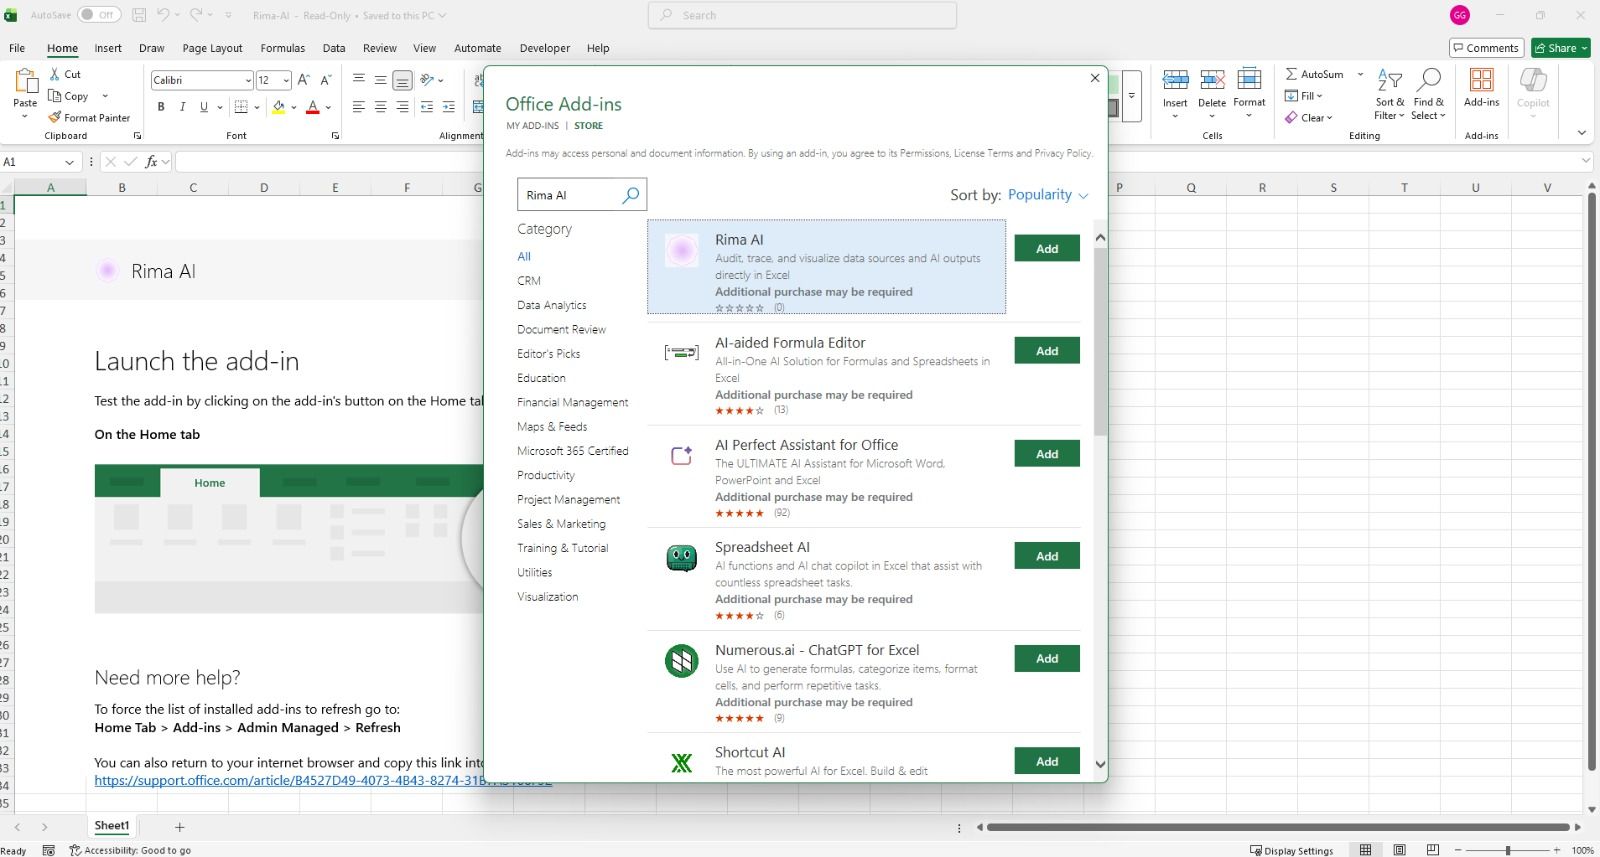Open the Format cells icon
The height and width of the screenshot is (857, 1600).
(1249, 80)
